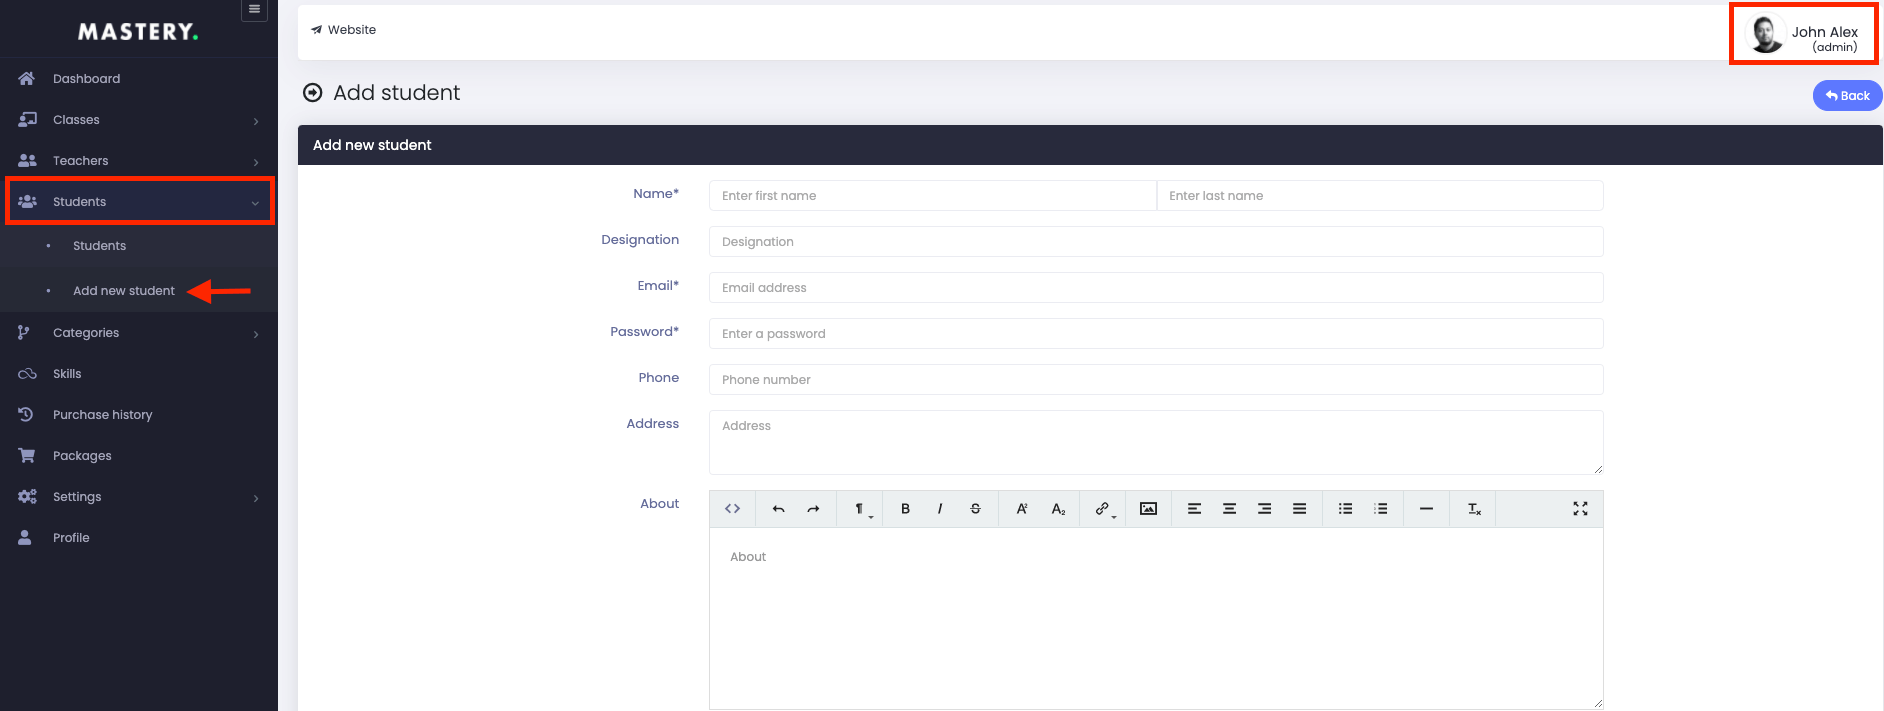Image resolution: width=1884 pixels, height=711 pixels.
Task: Apply superscript formatting
Action: pyautogui.click(x=1022, y=509)
